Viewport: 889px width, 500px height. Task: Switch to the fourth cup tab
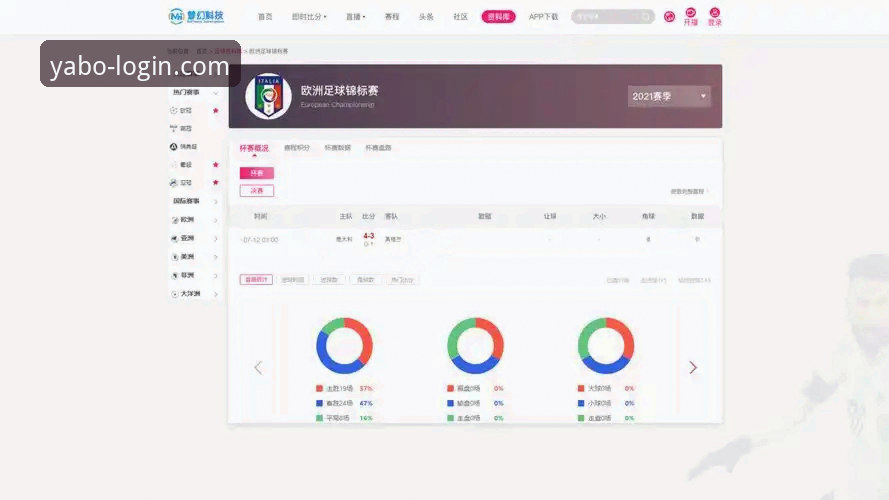378,148
